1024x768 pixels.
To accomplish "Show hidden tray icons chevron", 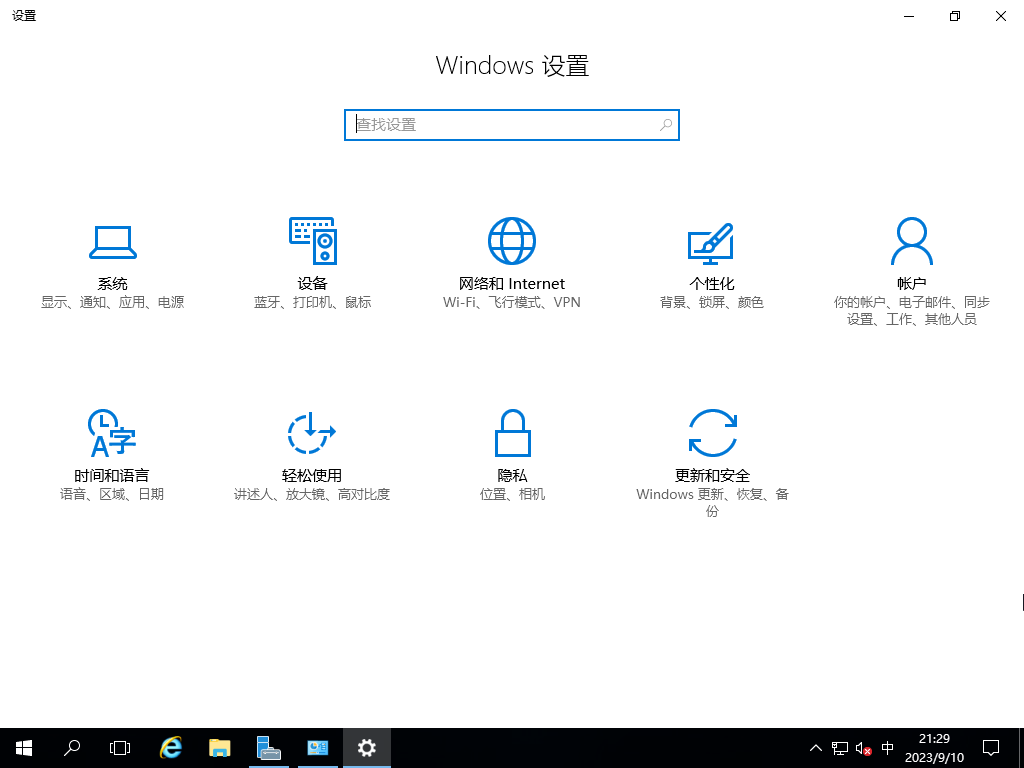I will coord(816,748).
